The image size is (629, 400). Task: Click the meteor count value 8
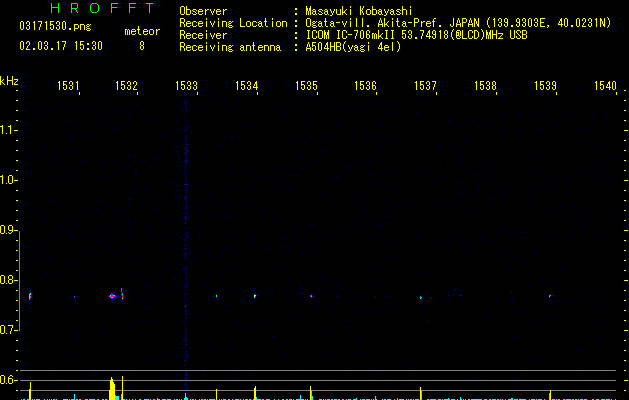[142, 46]
